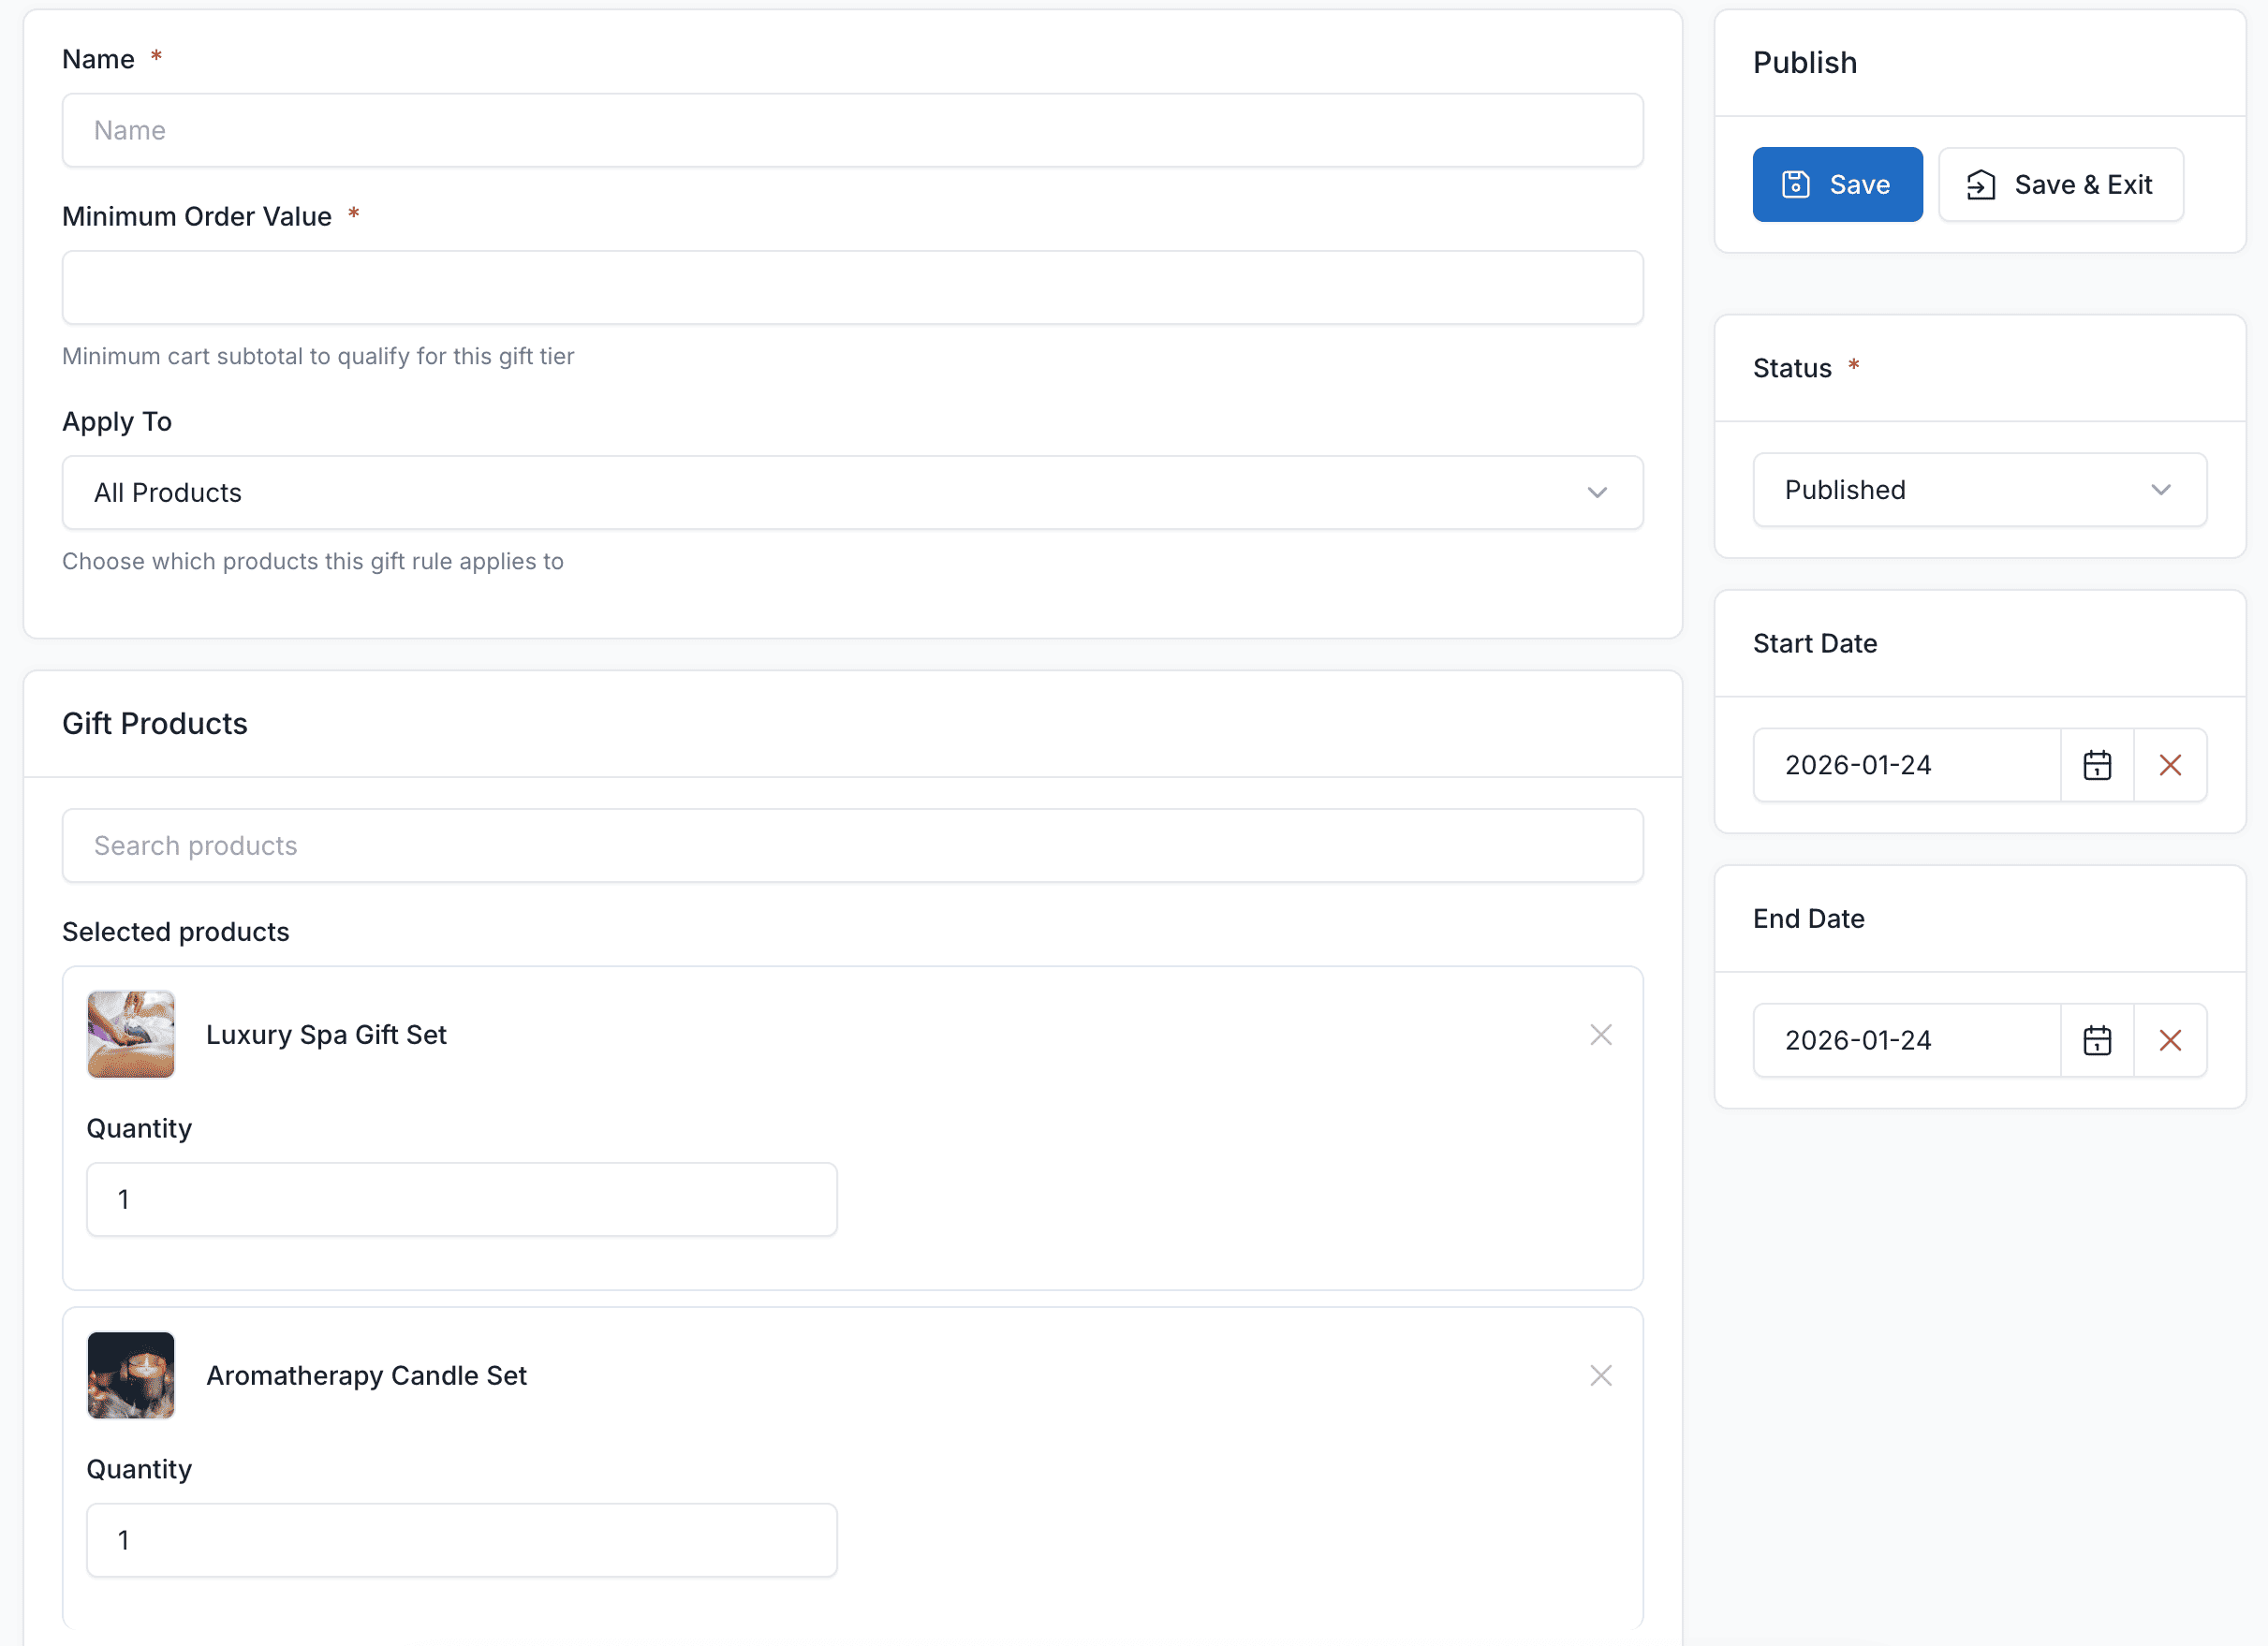Remove Luxury Spa Gift Set product

pos(1600,1035)
